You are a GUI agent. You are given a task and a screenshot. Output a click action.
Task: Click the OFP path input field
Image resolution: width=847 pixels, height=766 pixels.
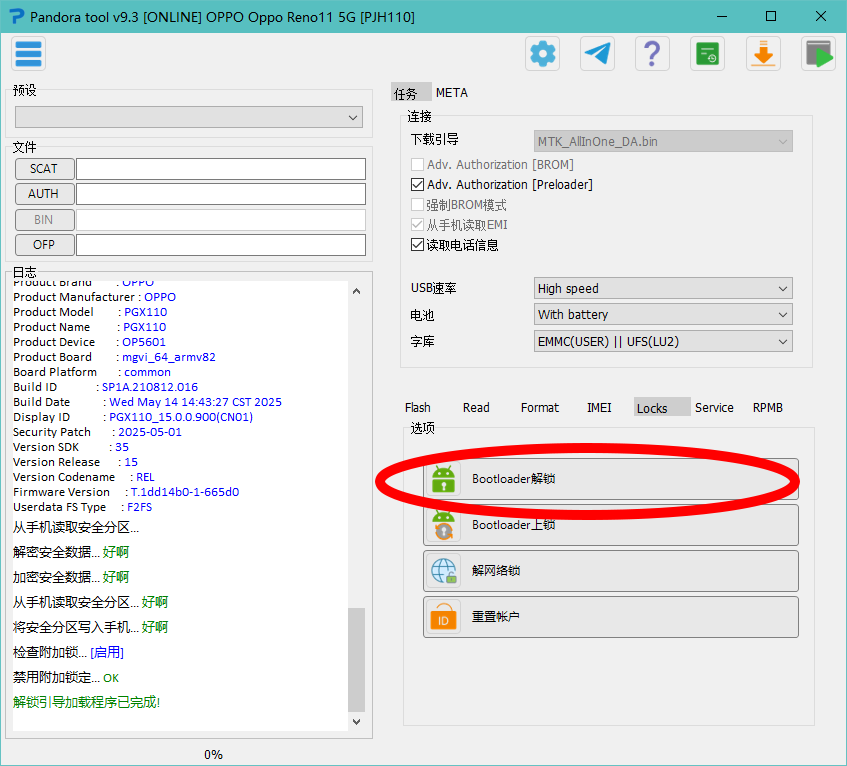tap(221, 245)
